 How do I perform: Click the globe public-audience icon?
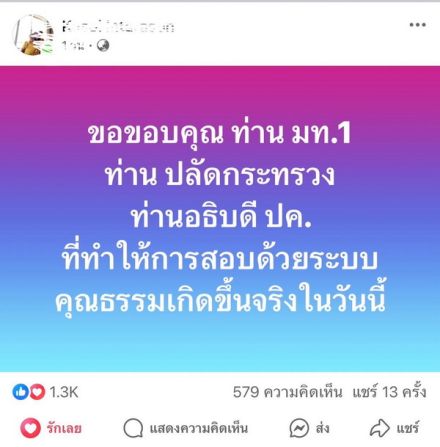(x=103, y=45)
